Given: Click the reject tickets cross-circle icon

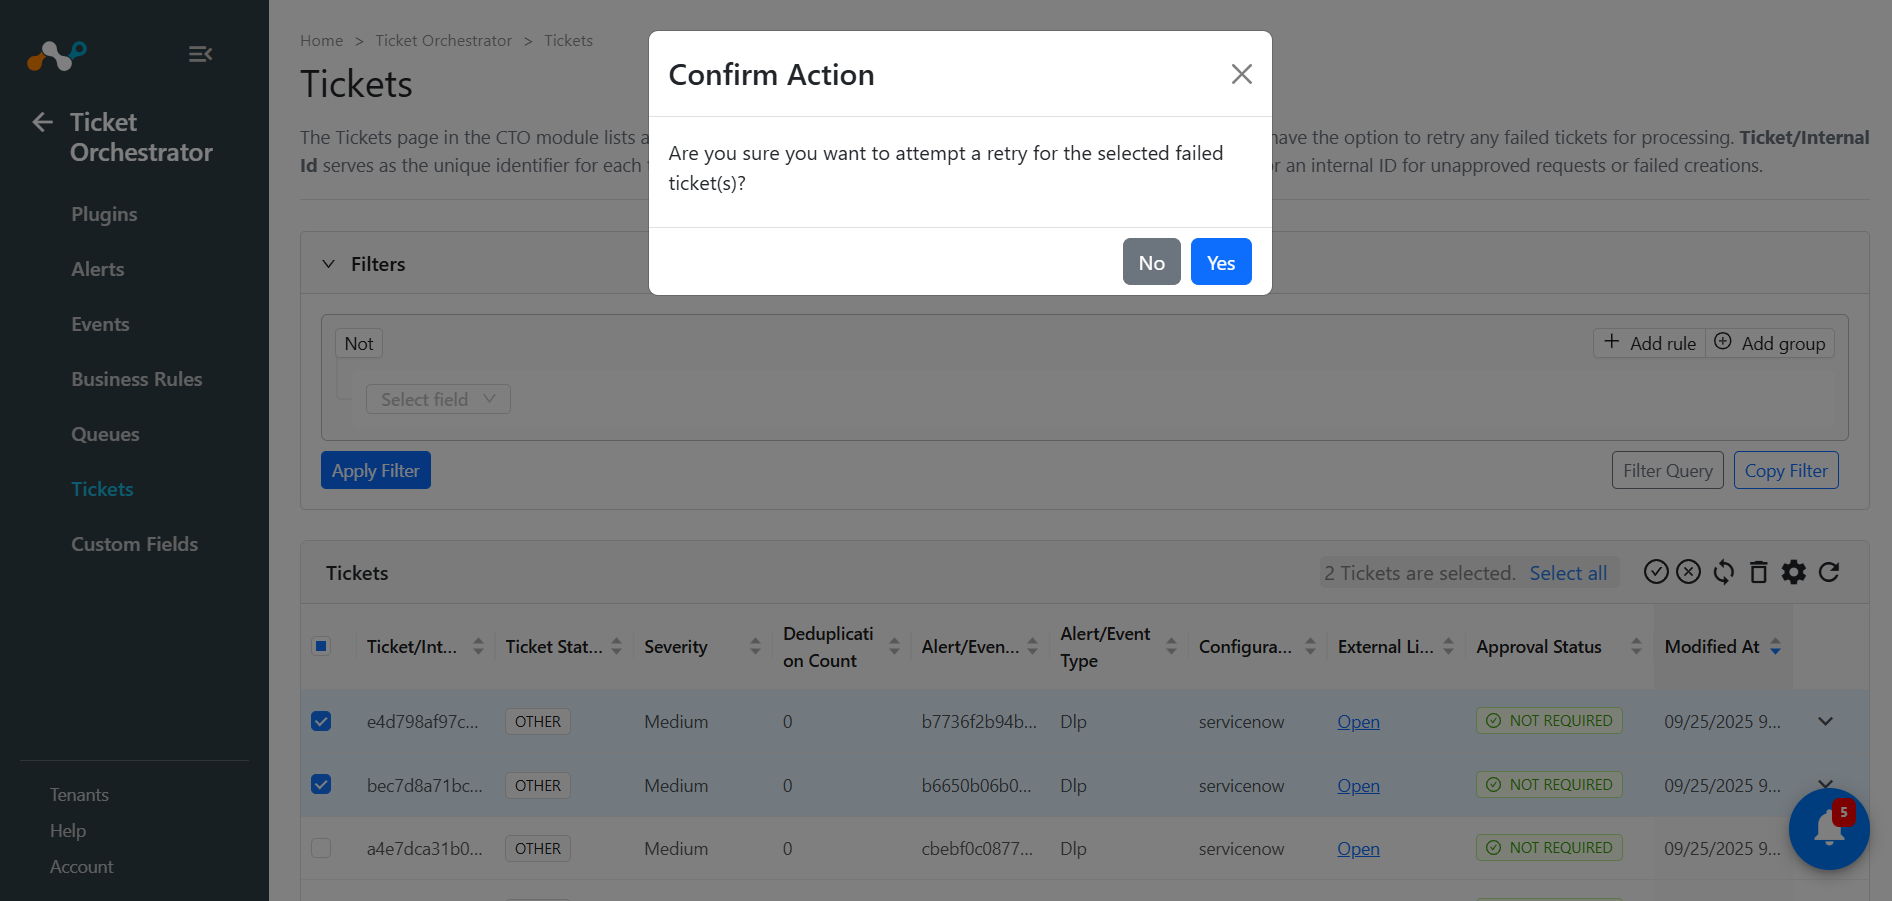Looking at the screenshot, I should point(1688,572).
